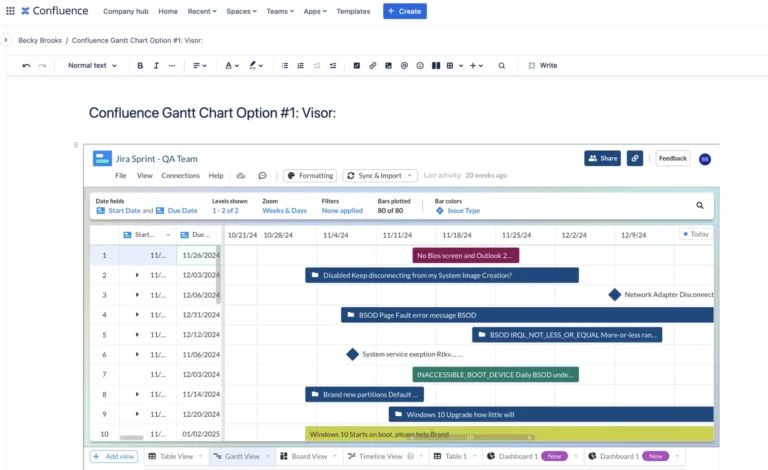Open table options dropdown arrow

[x=461, y=66]
